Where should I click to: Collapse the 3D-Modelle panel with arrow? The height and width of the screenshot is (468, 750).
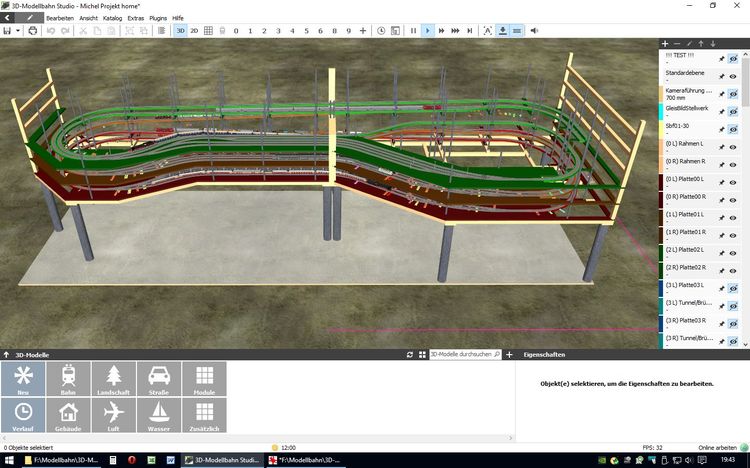coord(7,355)
